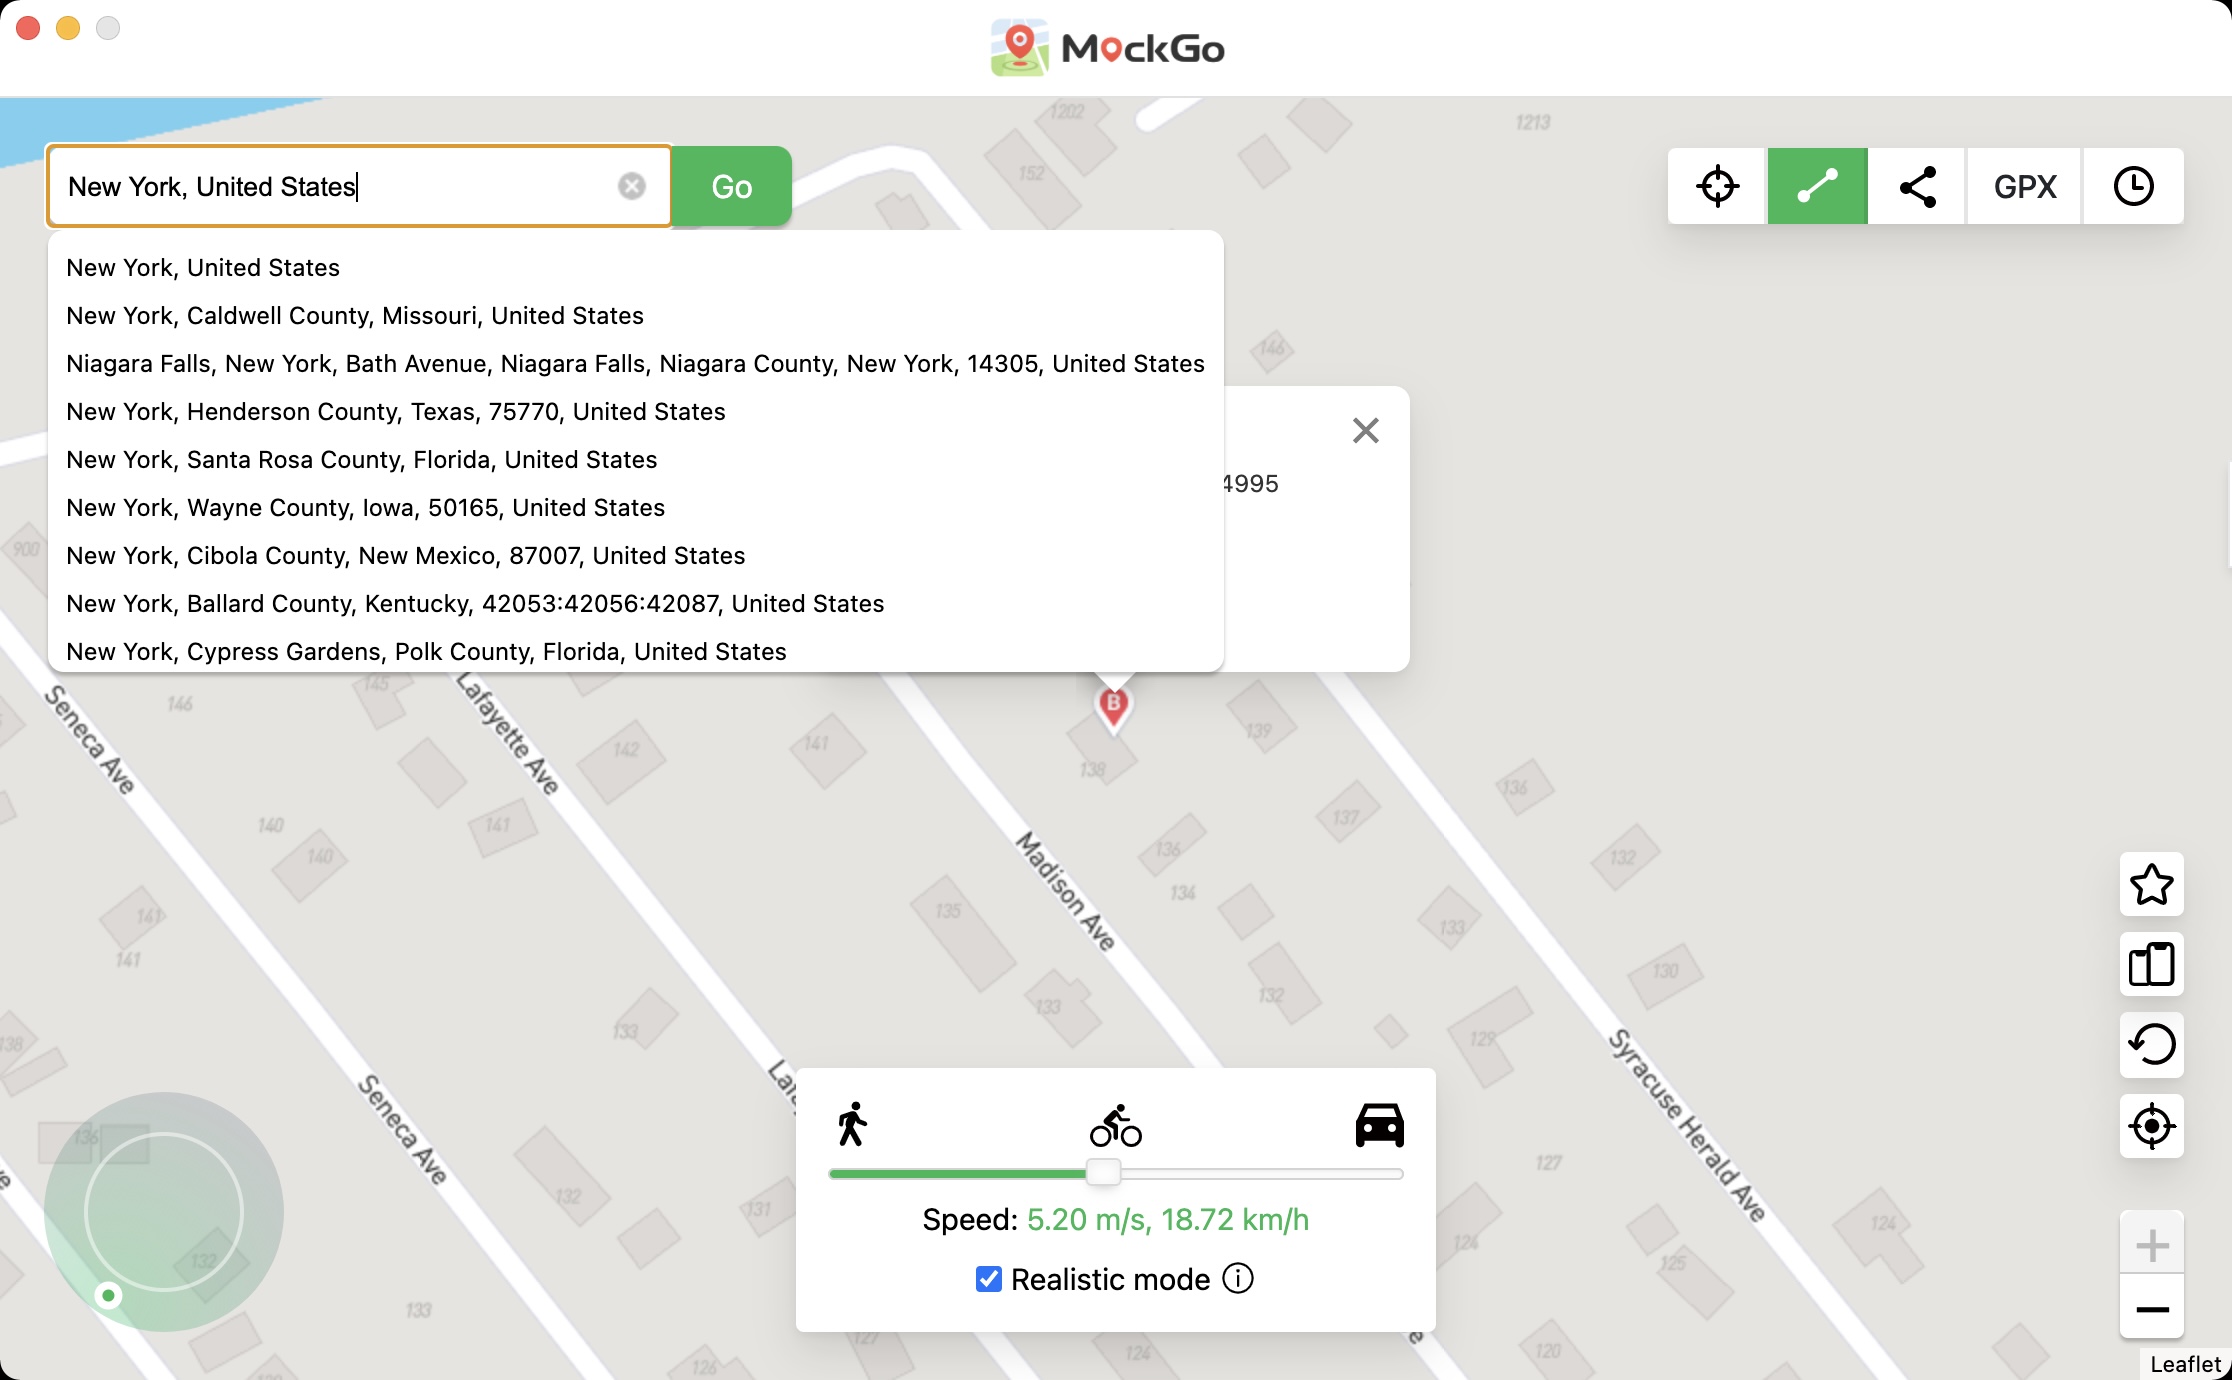Select the walking speed icon

(852, 1126)
